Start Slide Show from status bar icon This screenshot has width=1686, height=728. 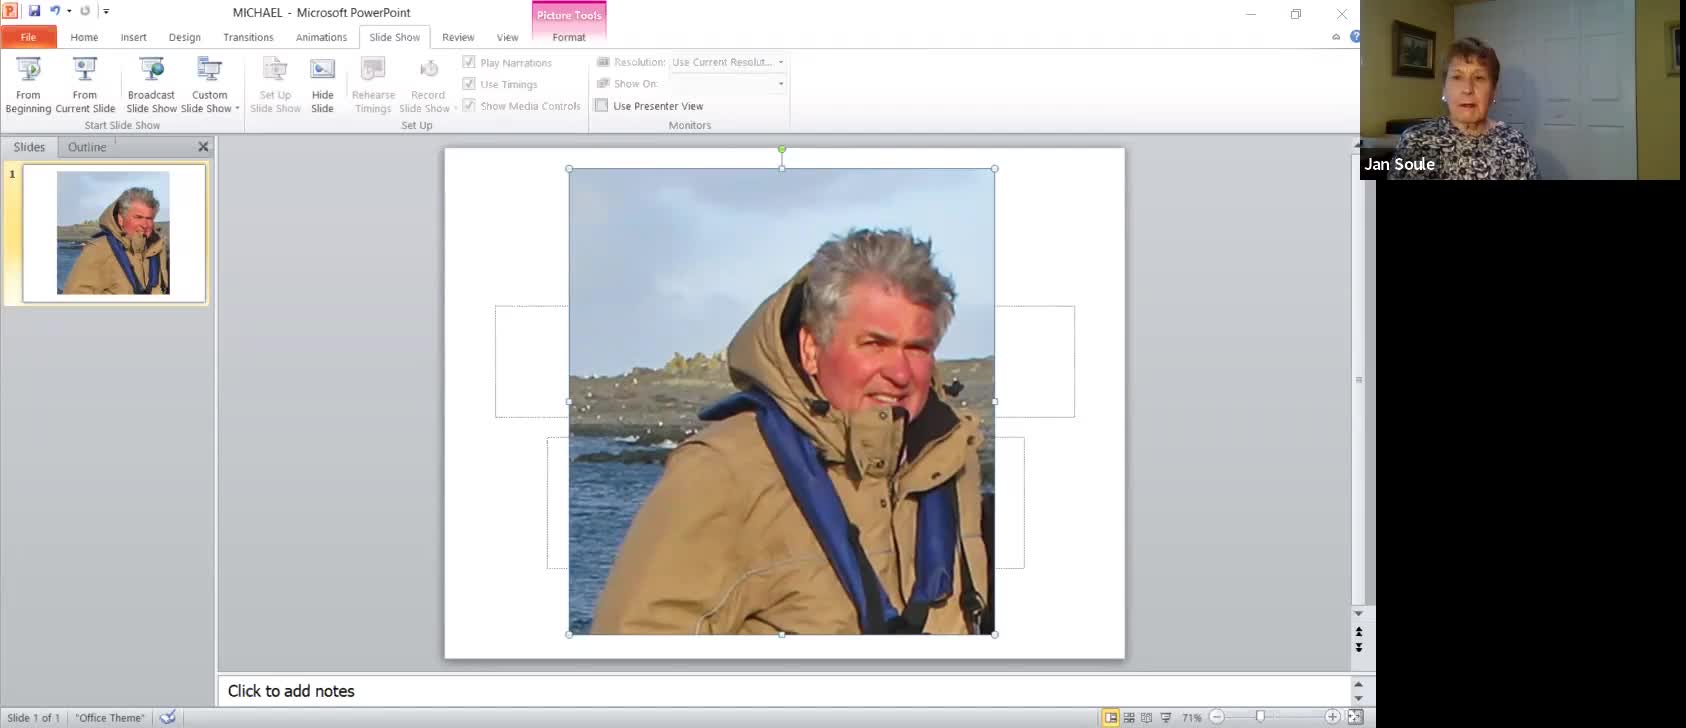(x=1165, y=717)
